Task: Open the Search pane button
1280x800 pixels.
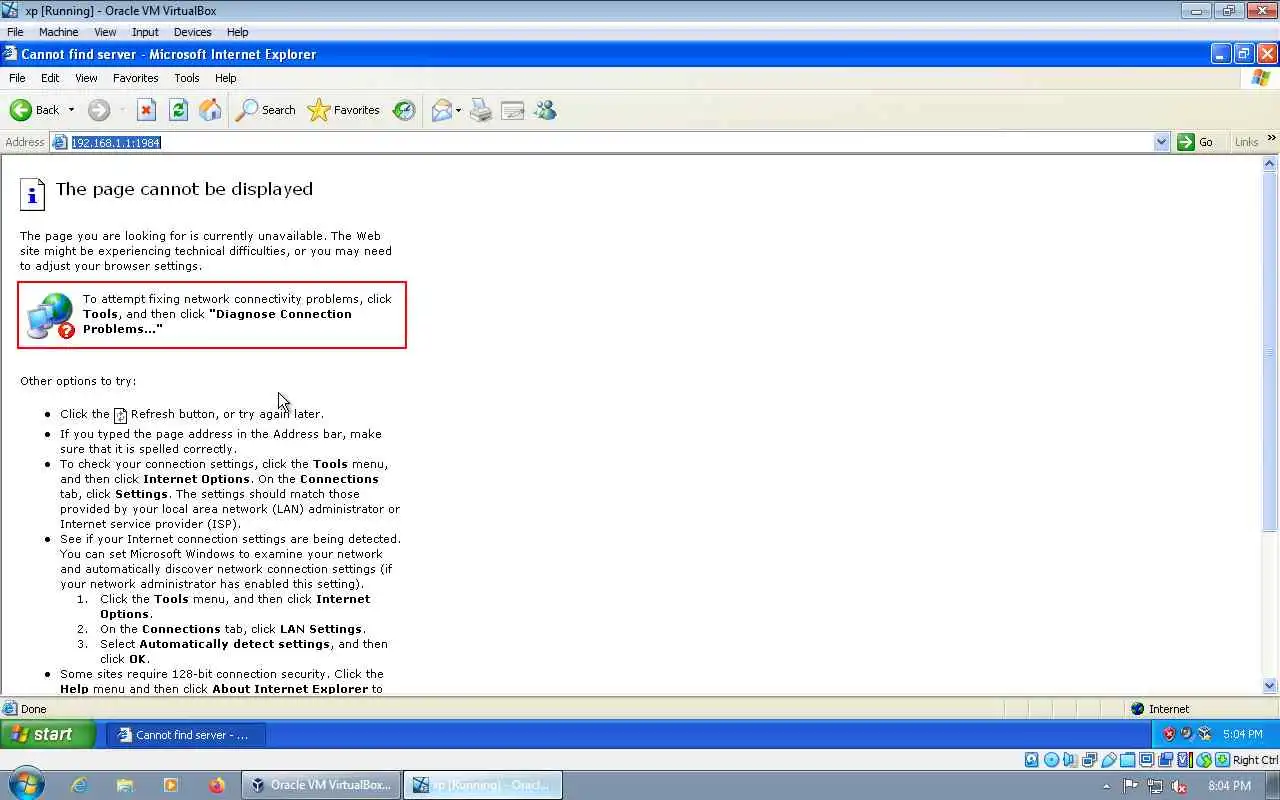Action: [266, 110]
